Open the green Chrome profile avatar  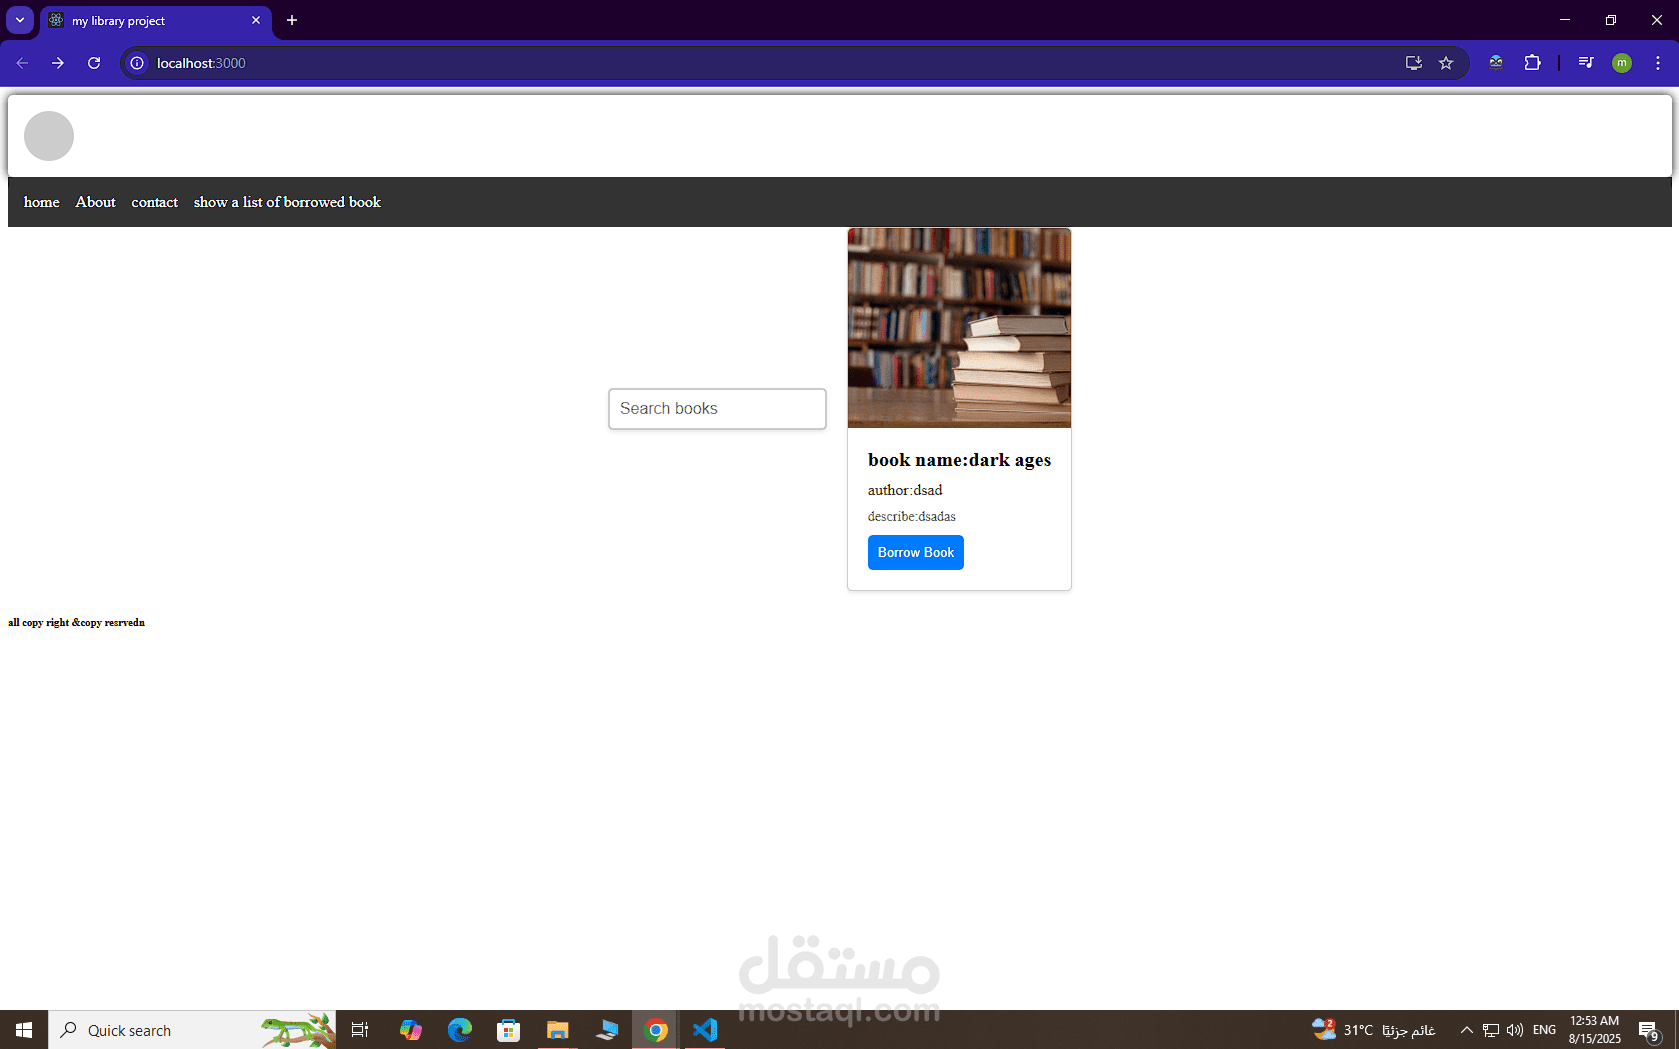1622,63
